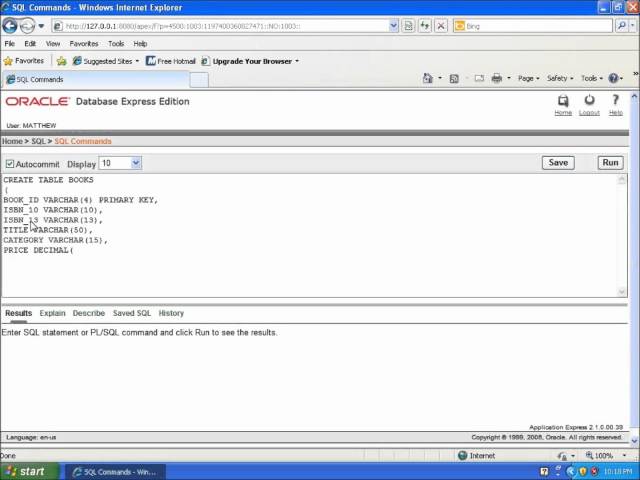Click the SQL editor vertical scrollbar
This screenshot has height=480, width=640.
622,236
